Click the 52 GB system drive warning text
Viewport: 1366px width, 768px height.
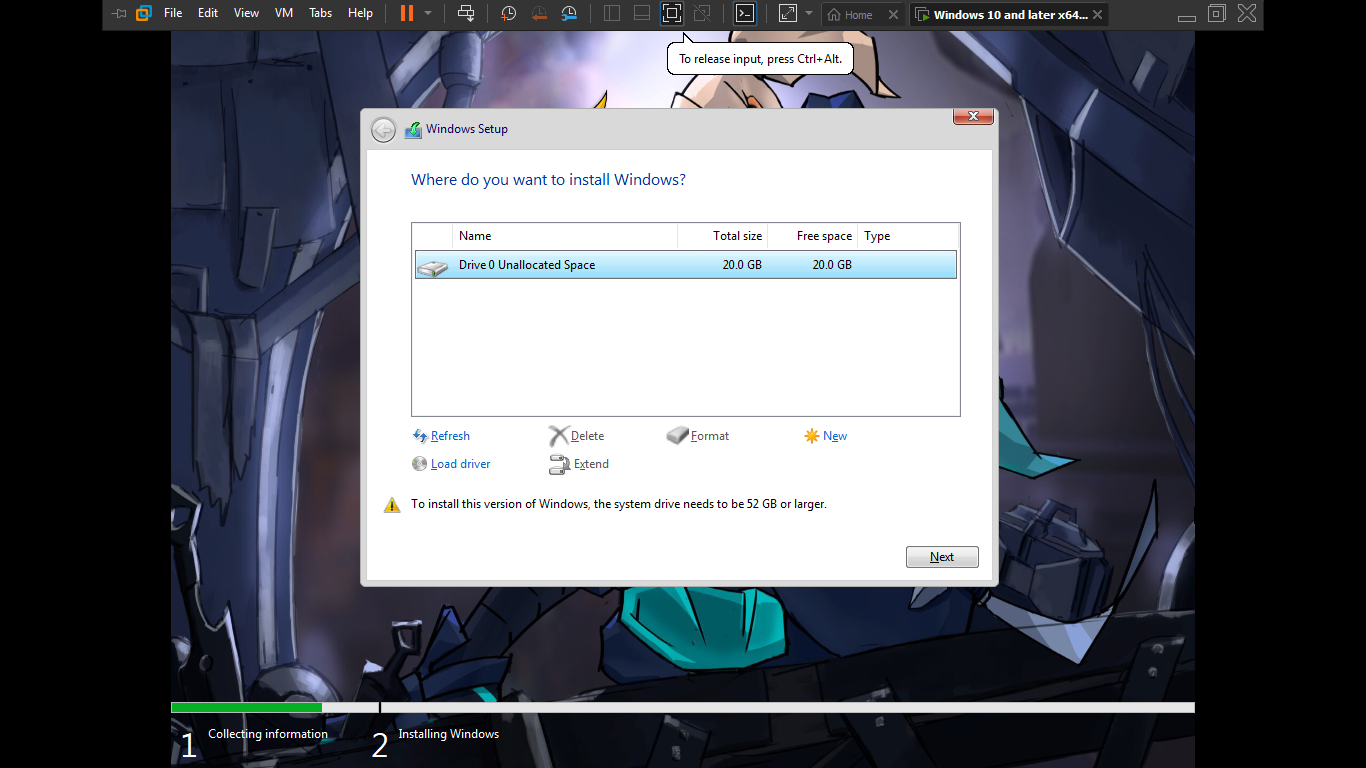click(619, 504)
